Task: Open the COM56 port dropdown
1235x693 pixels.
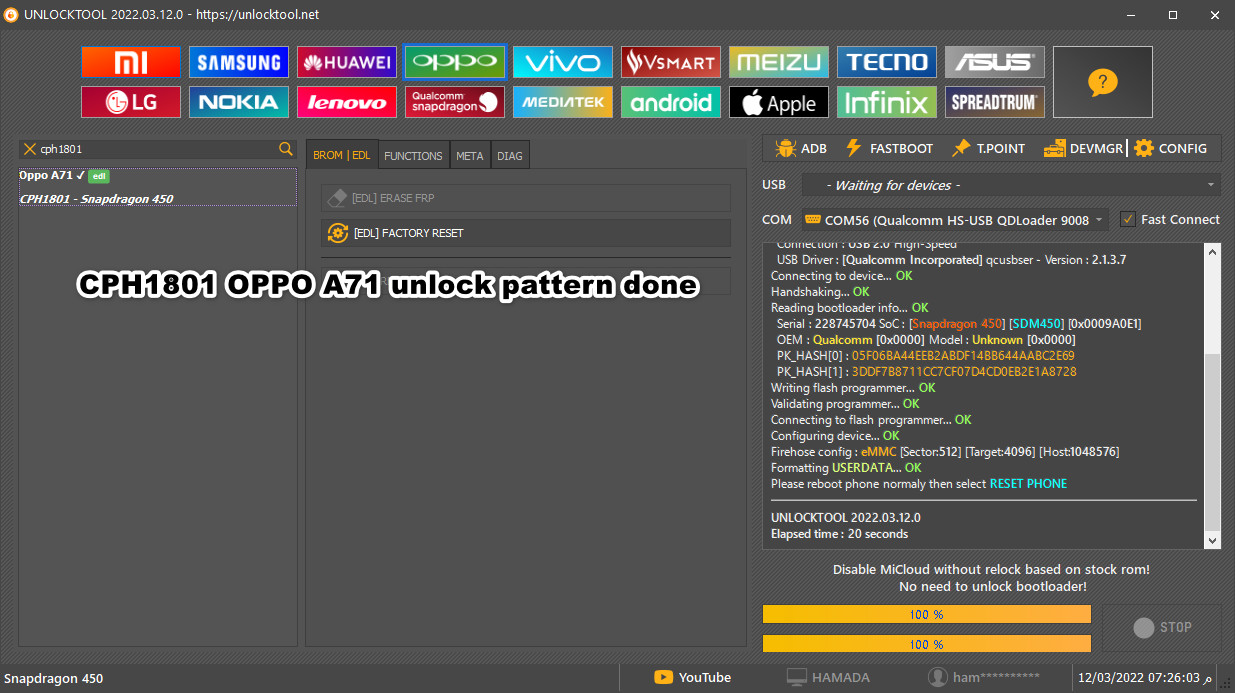Action: point(954,219)
